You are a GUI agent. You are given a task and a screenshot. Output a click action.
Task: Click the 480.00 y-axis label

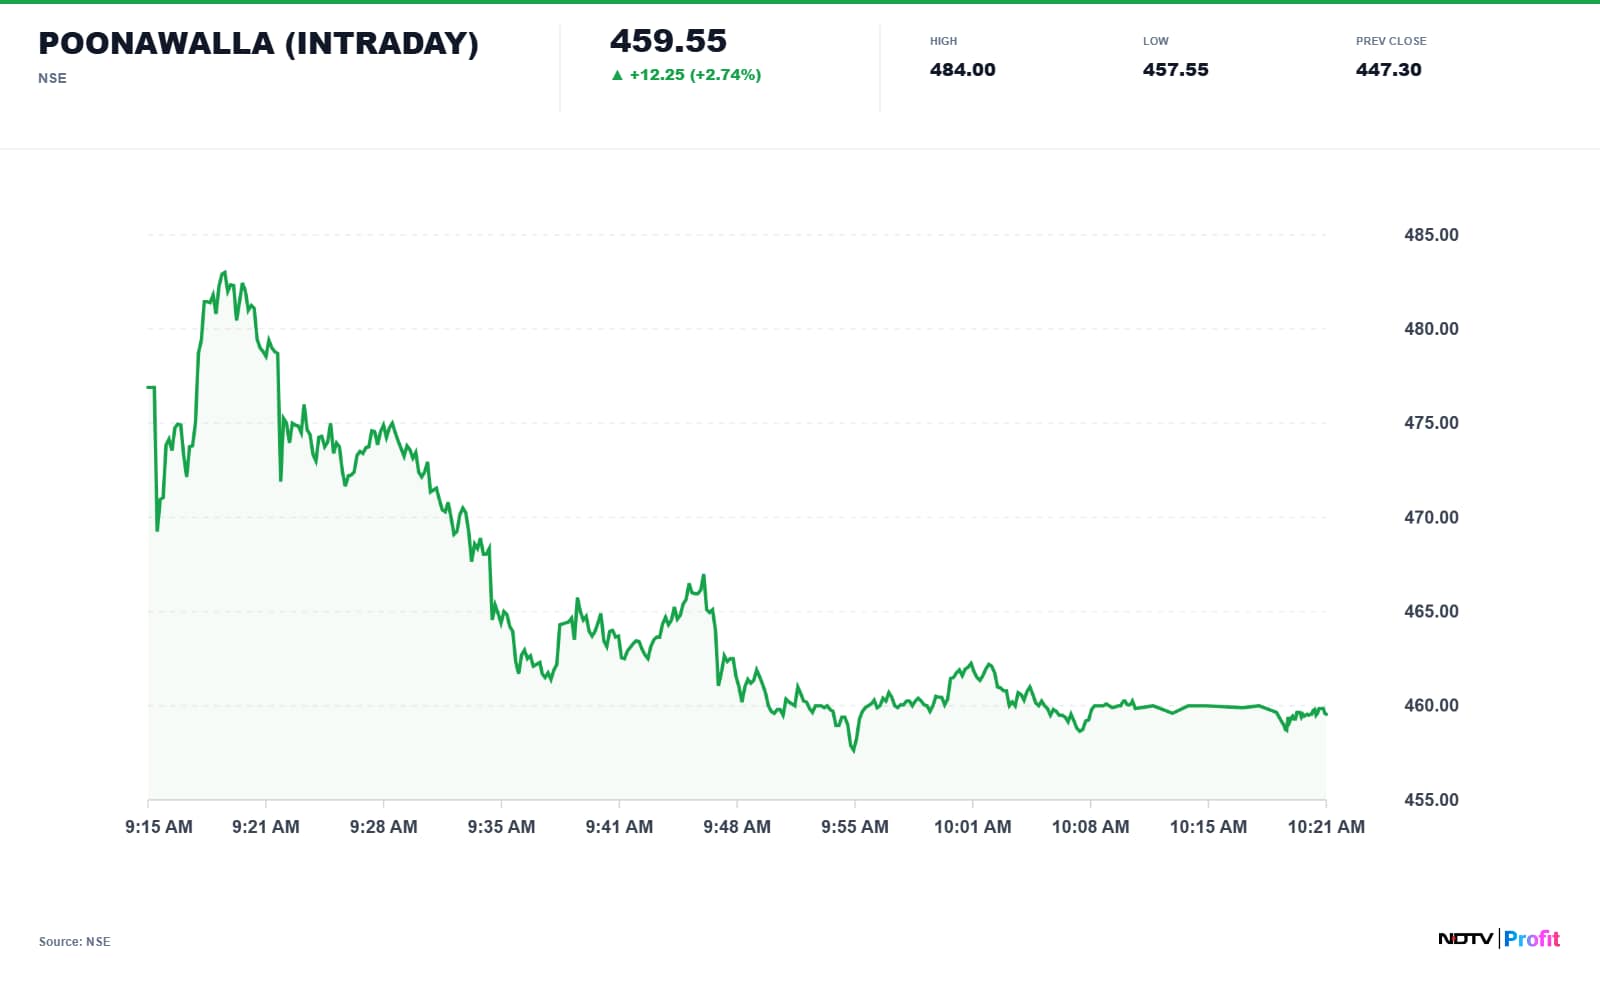tap(1431, 329)
